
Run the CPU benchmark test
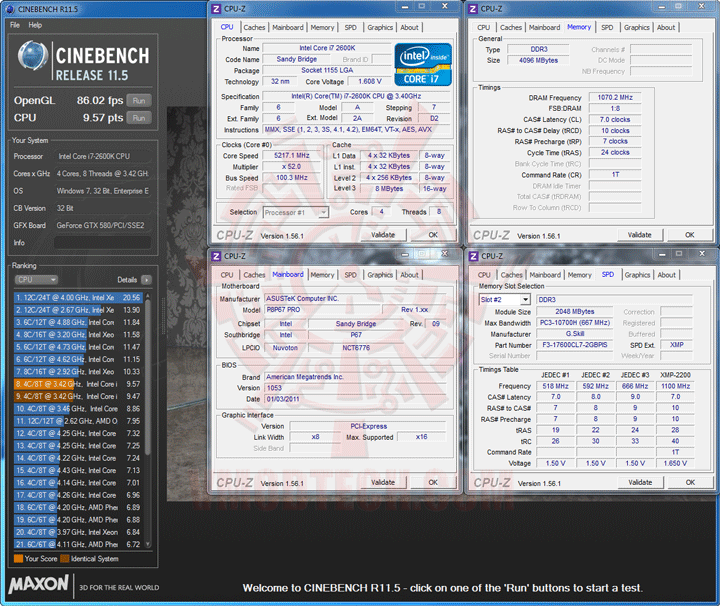click(x=139, y=118)
